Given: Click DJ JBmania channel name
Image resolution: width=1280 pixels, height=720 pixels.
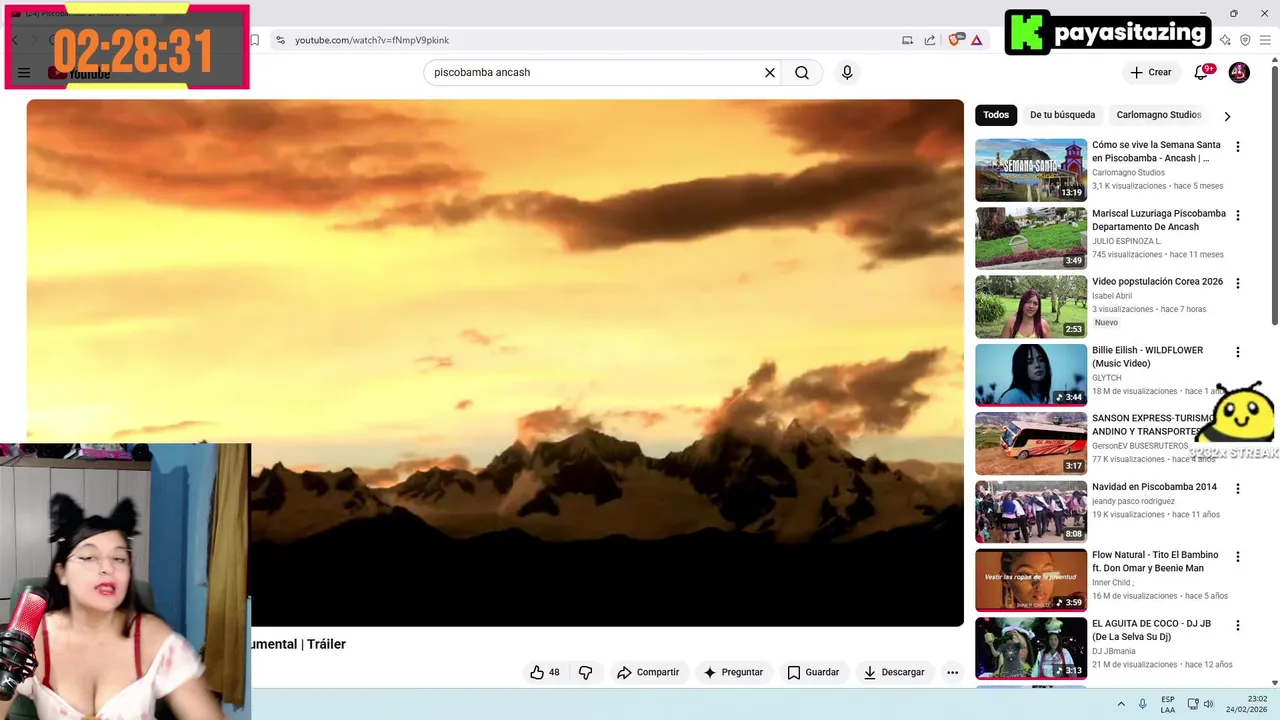Looking at the screenshot, I should pos(1113,651).
